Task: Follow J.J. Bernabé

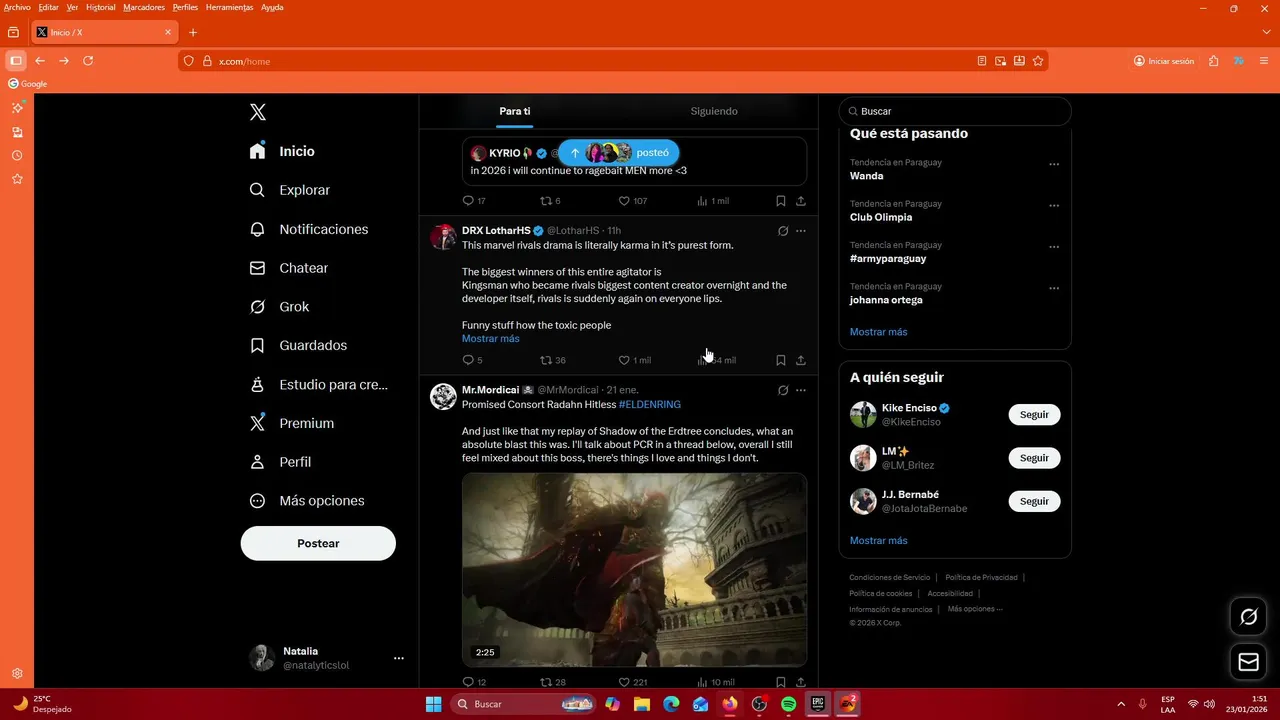Action: tap(1034, 501)
